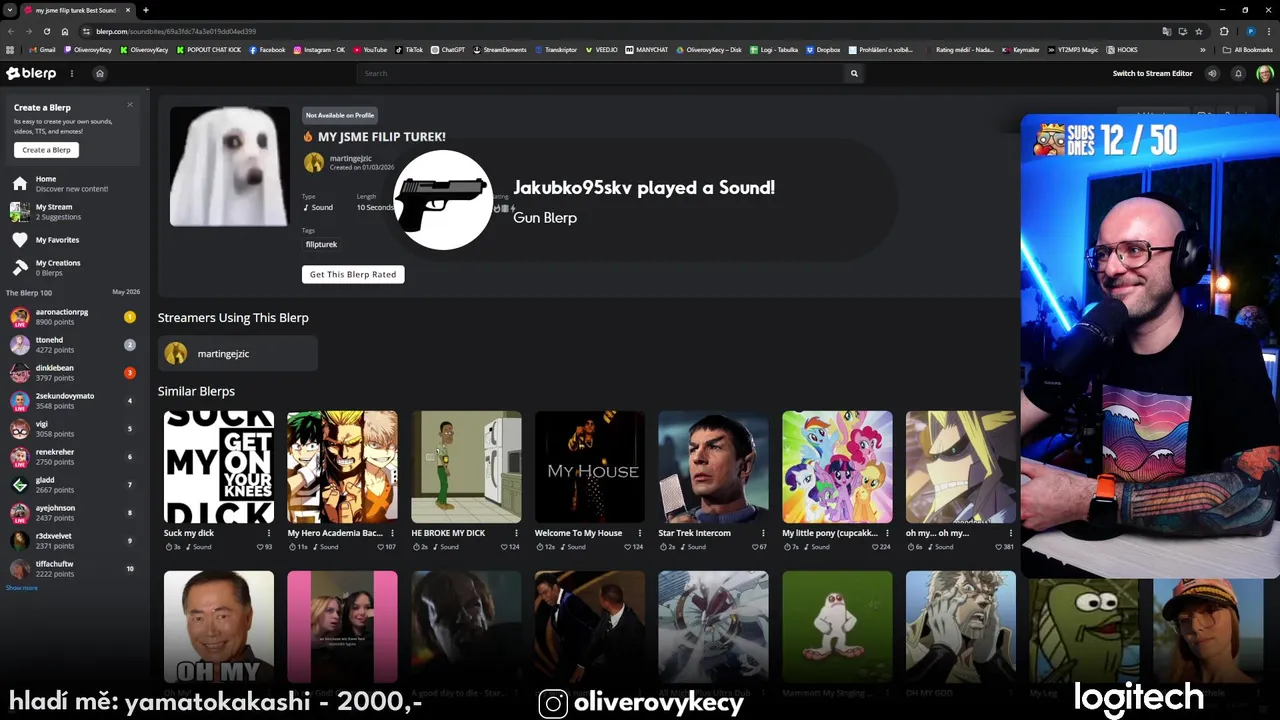Open the three-dot menu beside the Blerp logo

coord(71,73)
